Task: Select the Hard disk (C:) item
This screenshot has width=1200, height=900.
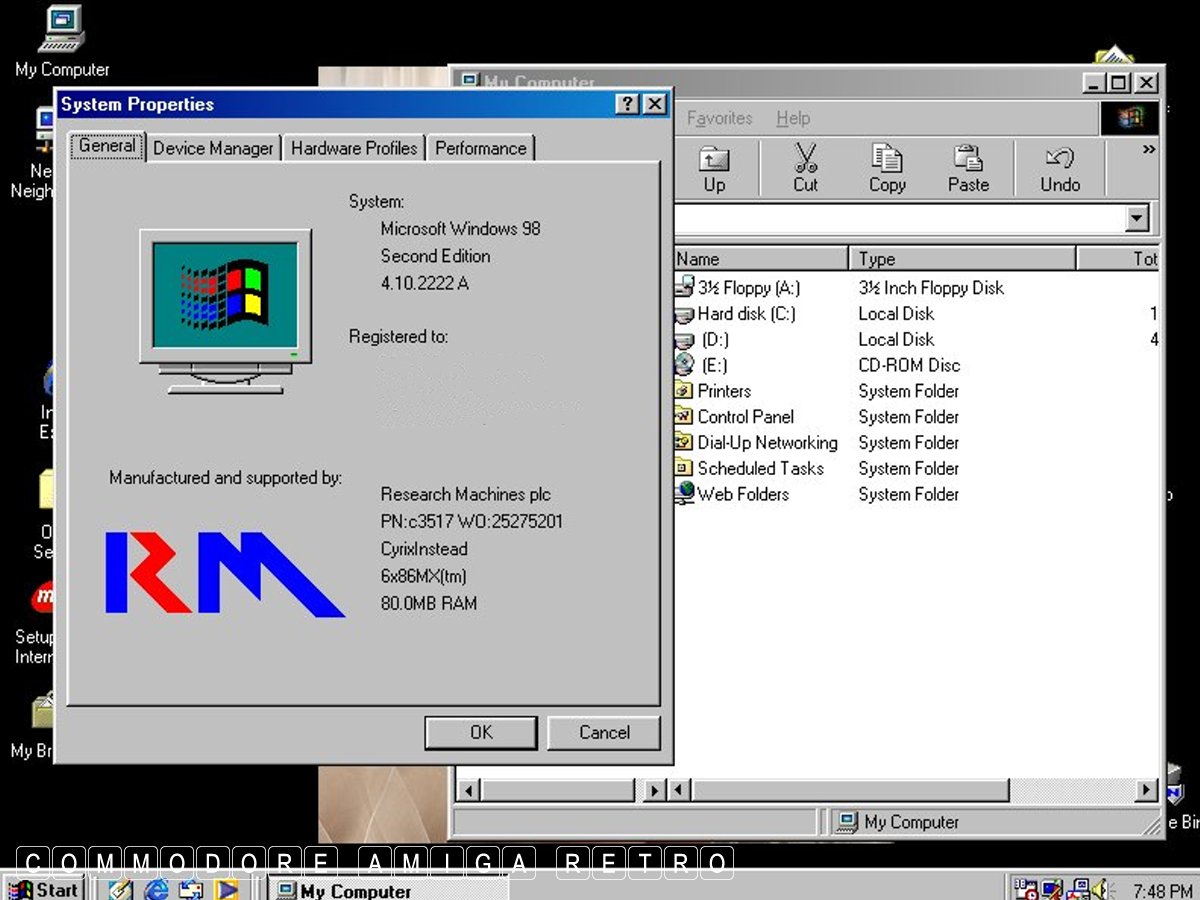Action: (745, 314)
